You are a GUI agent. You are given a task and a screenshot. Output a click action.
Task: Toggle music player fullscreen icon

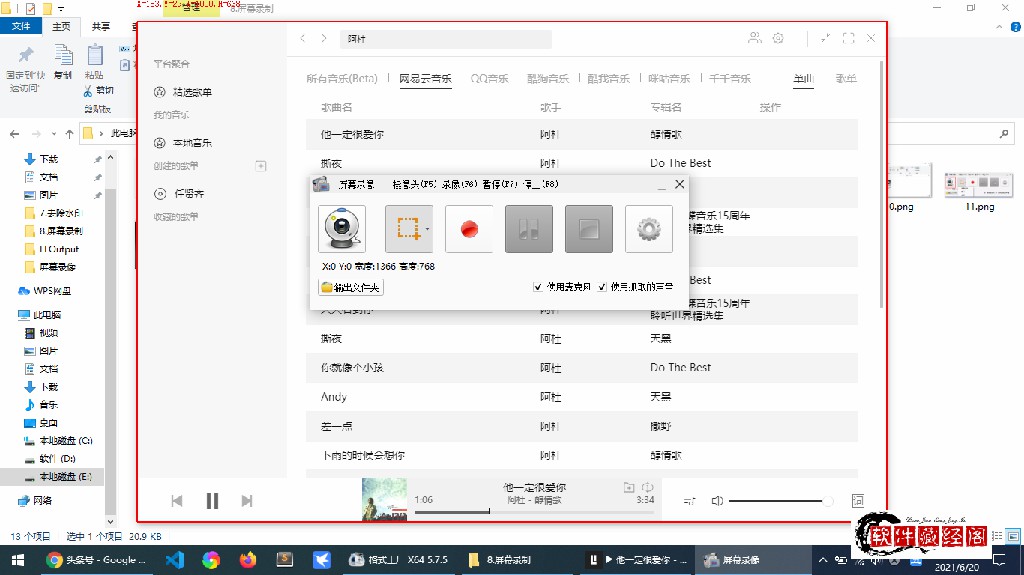tap(848, 38)
